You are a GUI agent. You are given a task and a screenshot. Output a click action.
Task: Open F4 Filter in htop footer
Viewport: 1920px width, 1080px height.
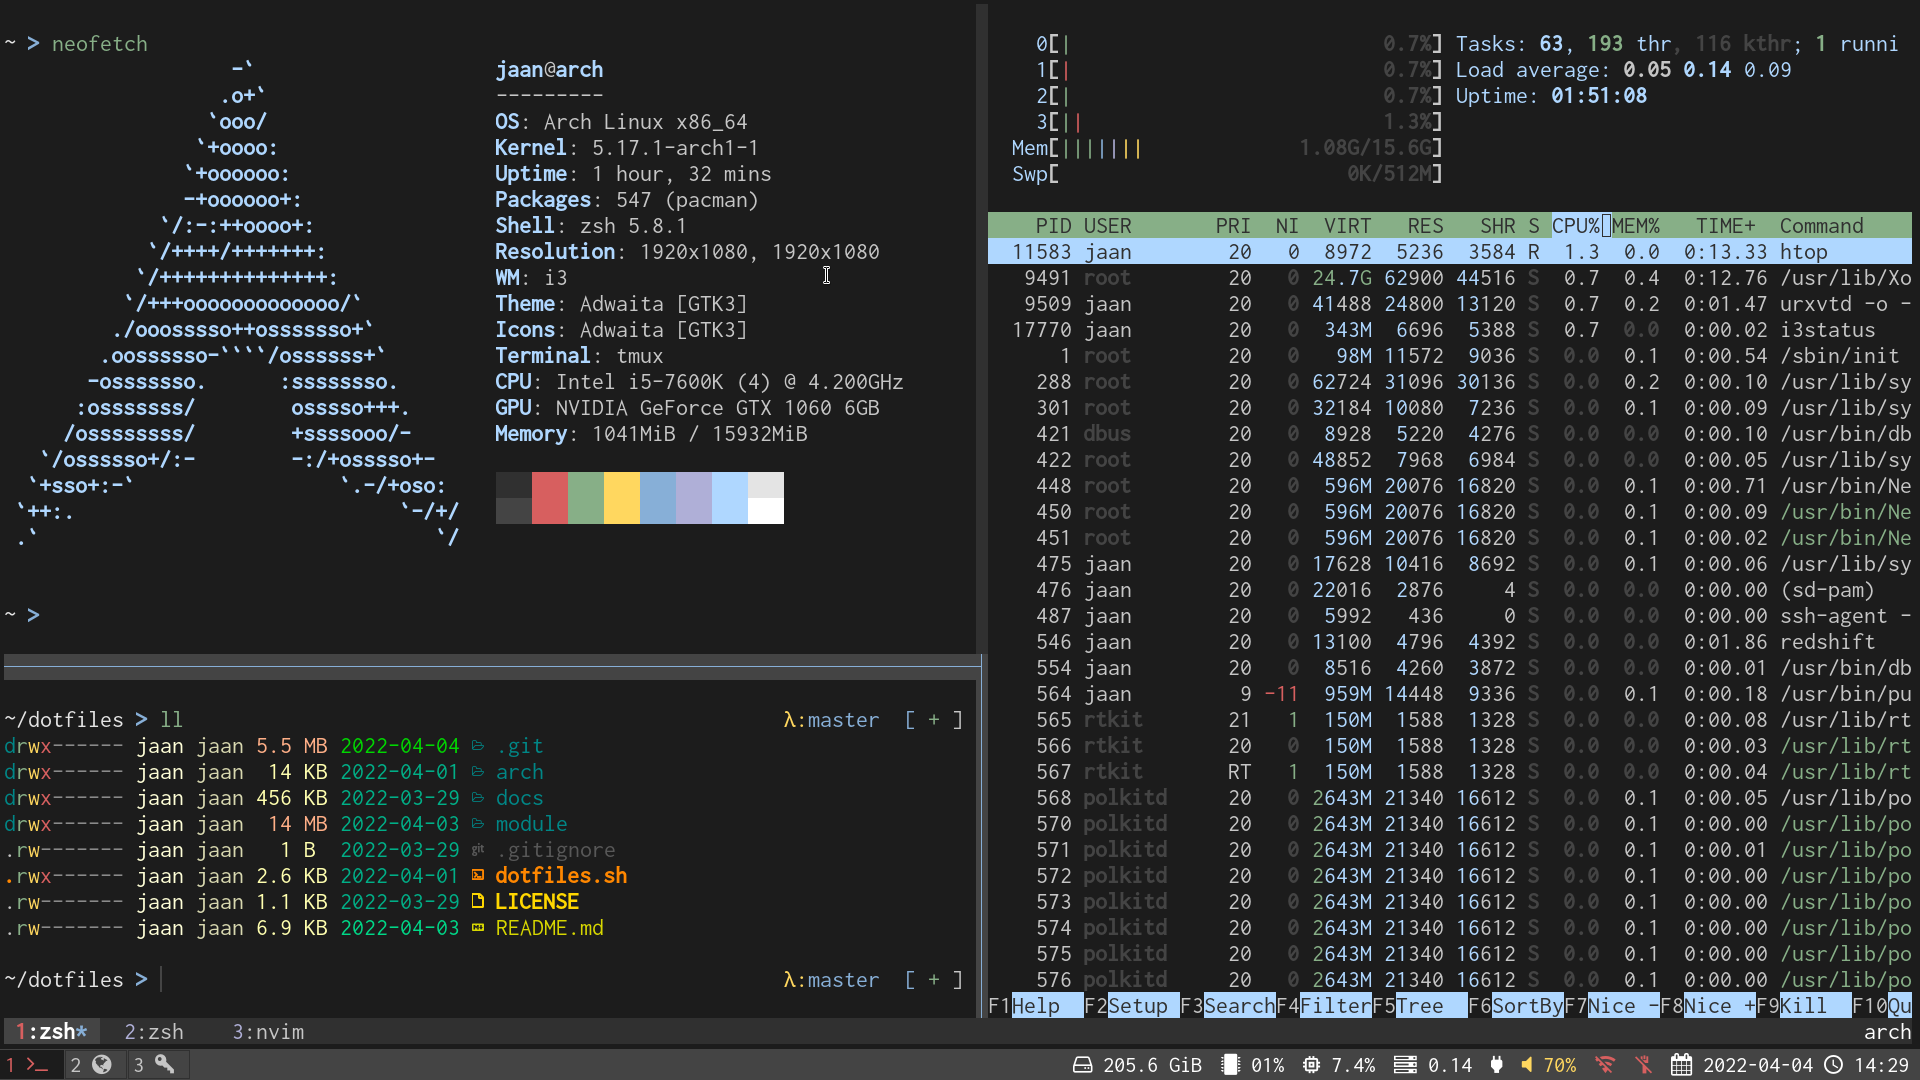(x=1335, y=1006)
